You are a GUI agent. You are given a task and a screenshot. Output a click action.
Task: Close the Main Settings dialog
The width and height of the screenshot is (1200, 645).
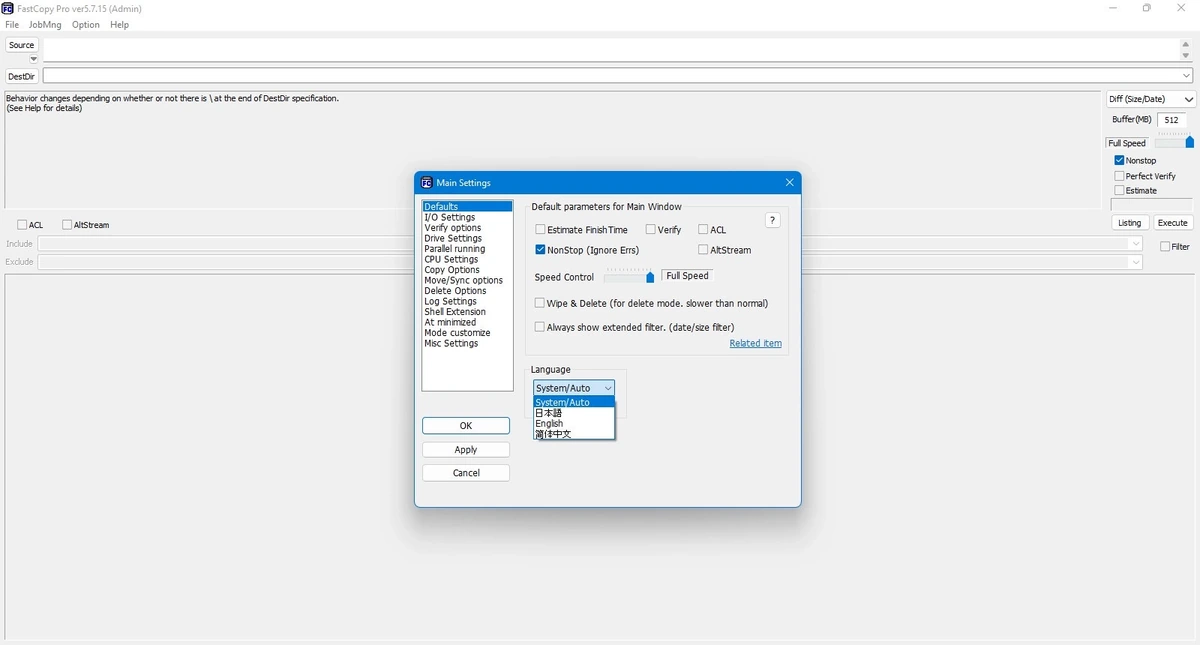coord(789,183)
